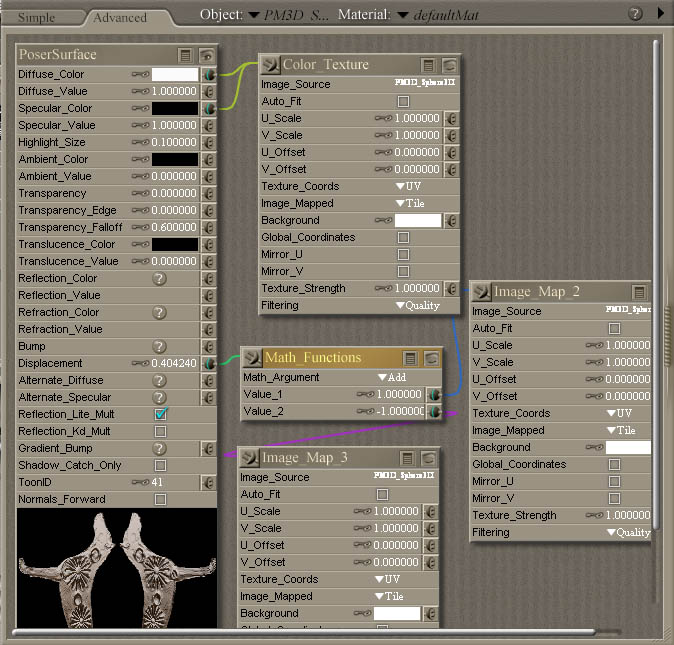Screen dimensions: 674x645
Task: Open the Math_Argument Add dropdown
Action: (392, 378)
